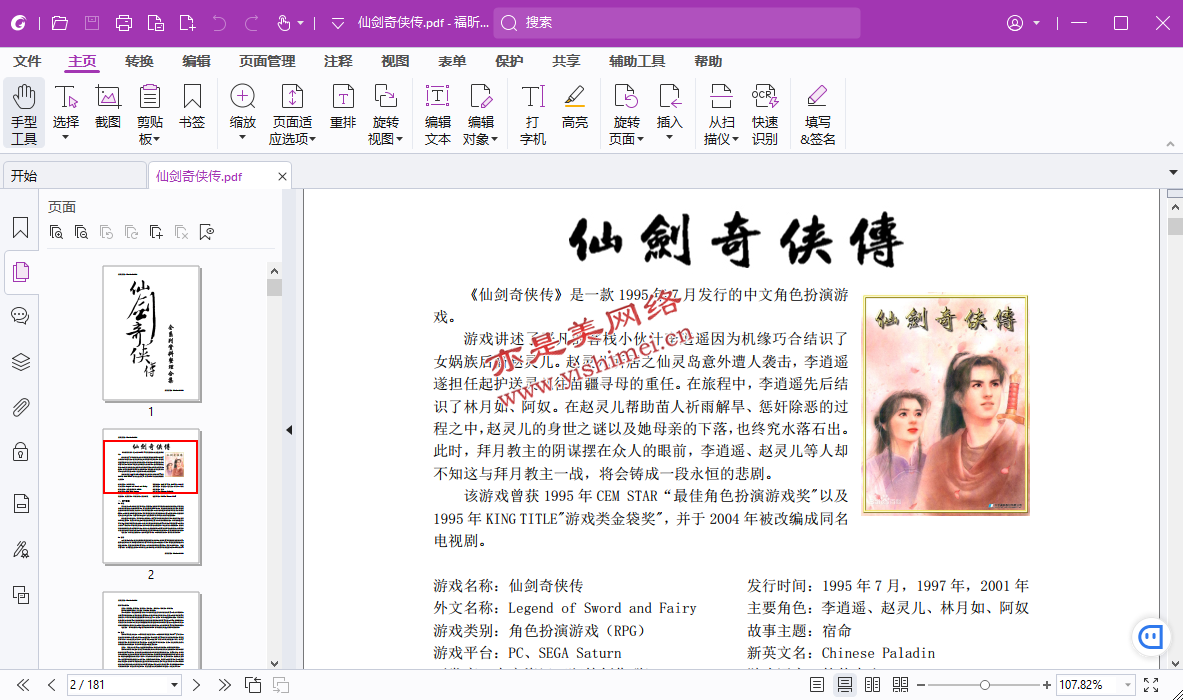Go to the next page
The height and width of the screenshot is (700, 1183).
[196, 685]
